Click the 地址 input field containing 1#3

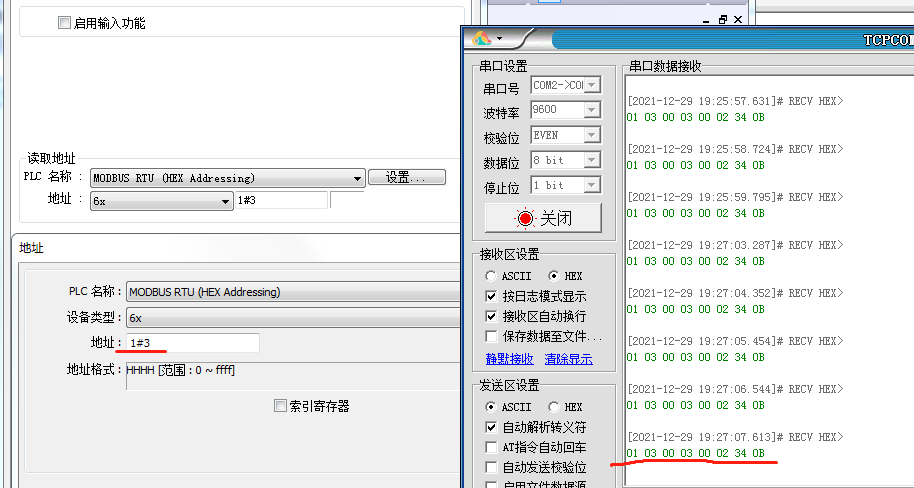[x=192, y=343]
